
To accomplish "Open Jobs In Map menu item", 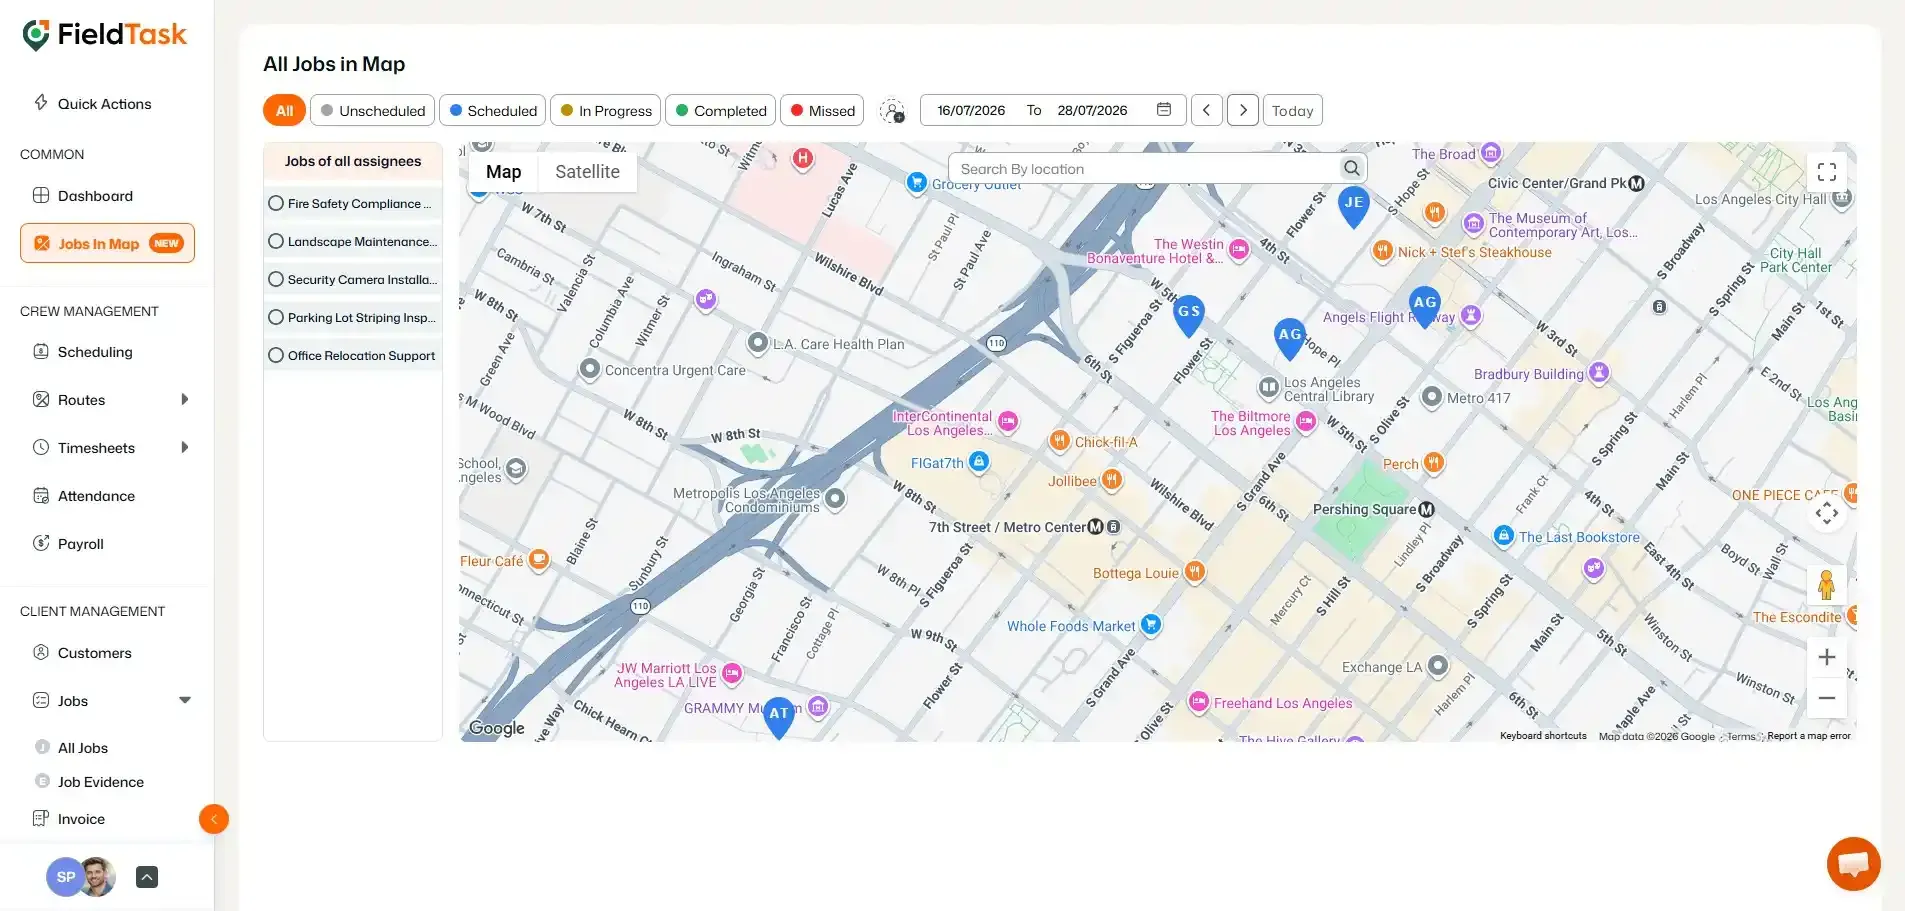I will [107, 243].
